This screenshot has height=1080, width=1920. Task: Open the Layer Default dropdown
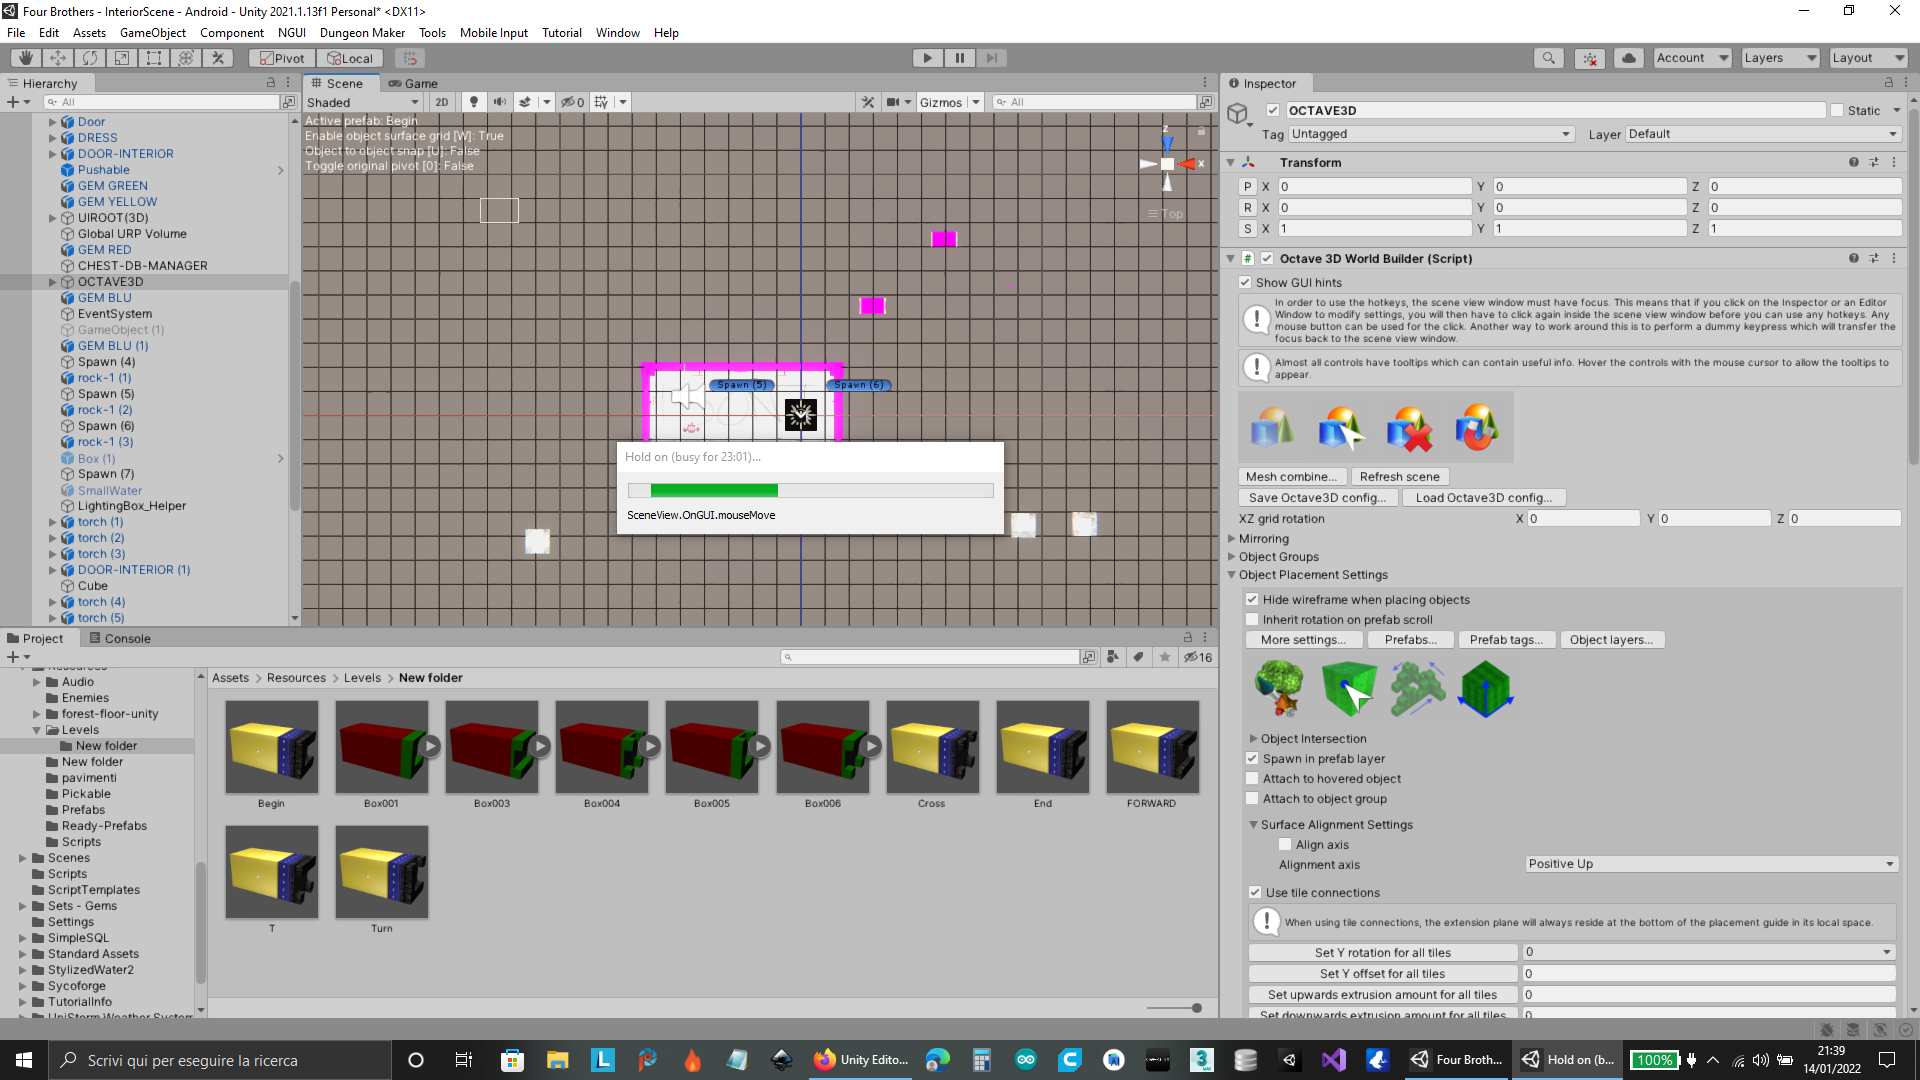1763,134
